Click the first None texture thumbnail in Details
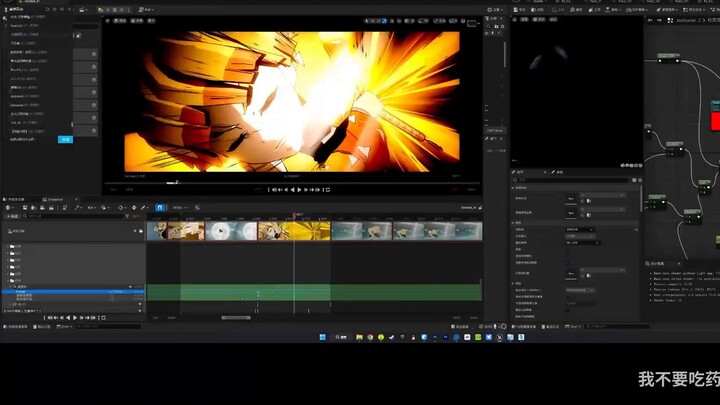 point(571,198)
